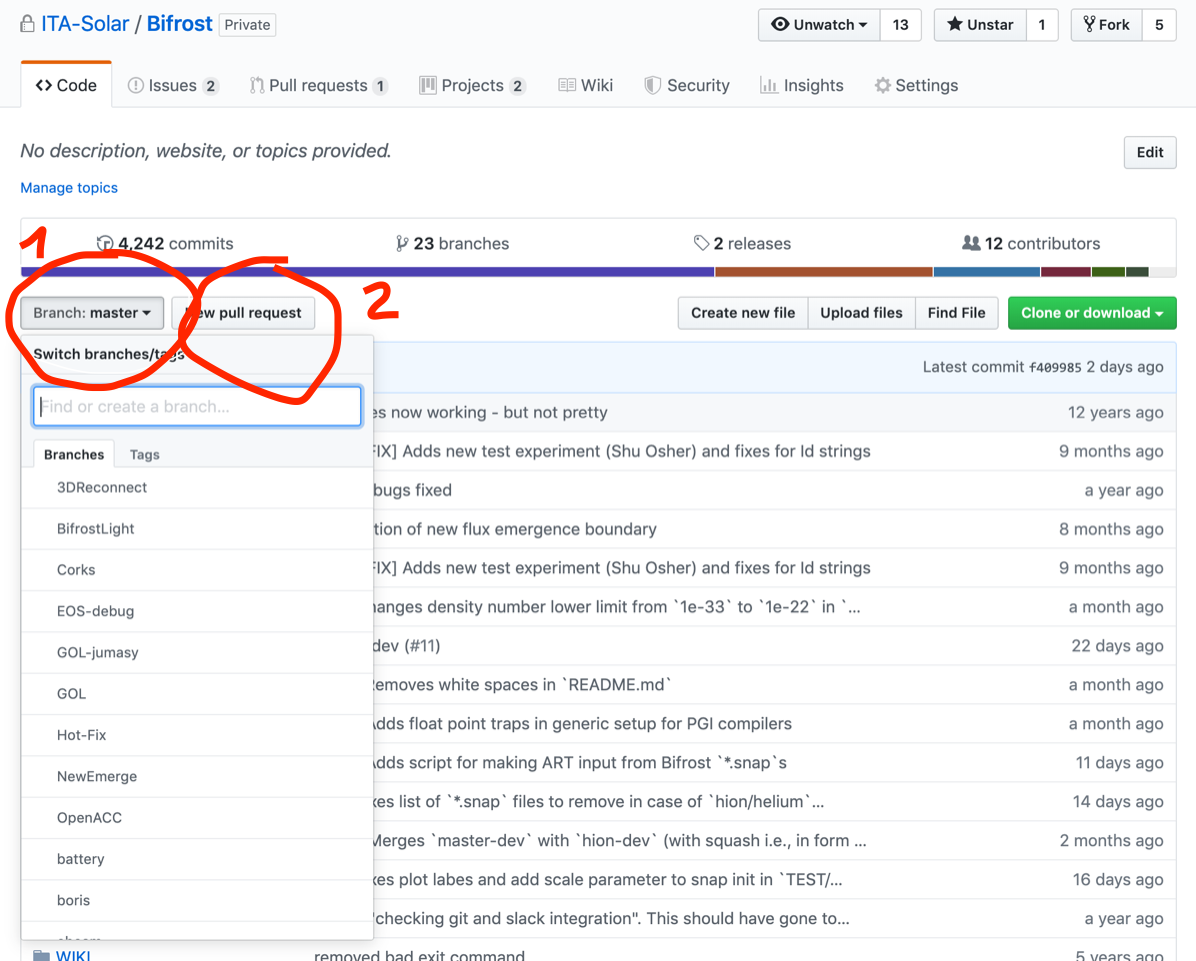1196x961 pixels.
Task: Click the language breakdown color bar
Action: click(598, 272)
